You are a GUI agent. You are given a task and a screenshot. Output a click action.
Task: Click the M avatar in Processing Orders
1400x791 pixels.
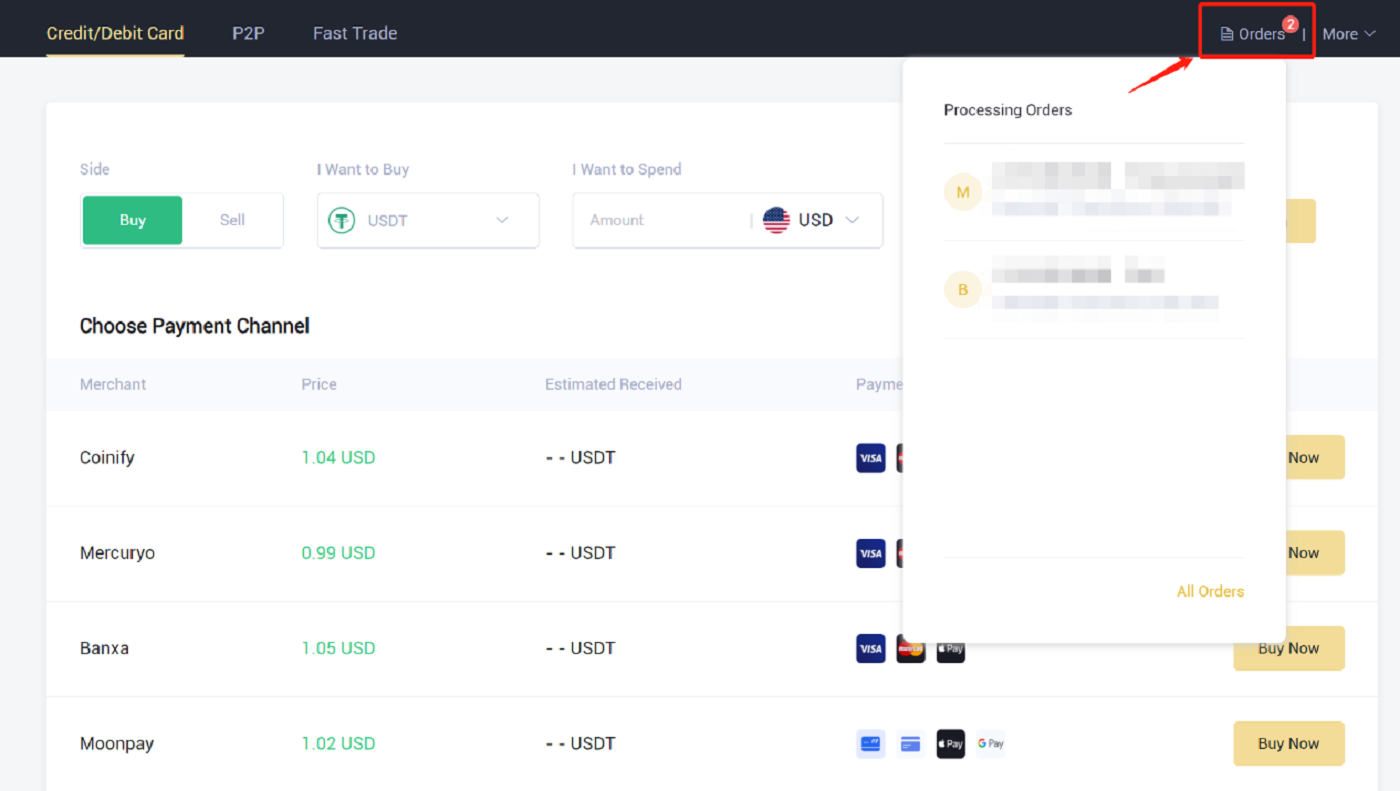pos(963,191)
